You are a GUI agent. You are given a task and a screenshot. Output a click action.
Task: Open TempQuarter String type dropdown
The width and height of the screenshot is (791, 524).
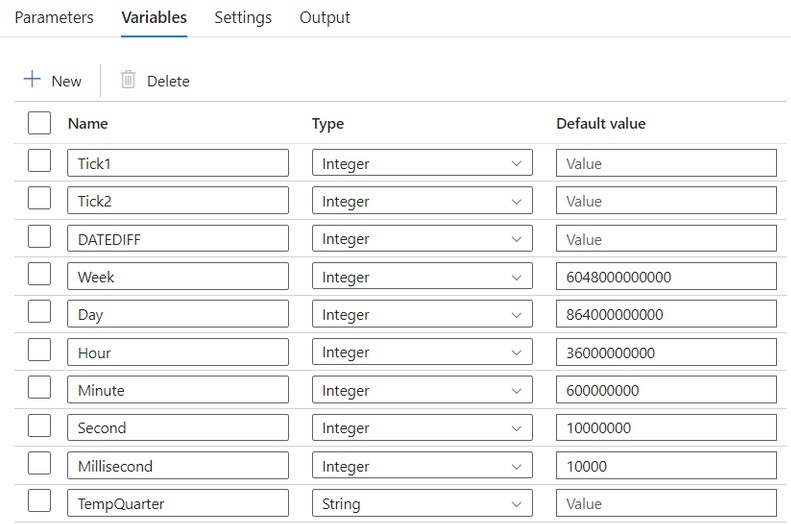click(422, 503)
